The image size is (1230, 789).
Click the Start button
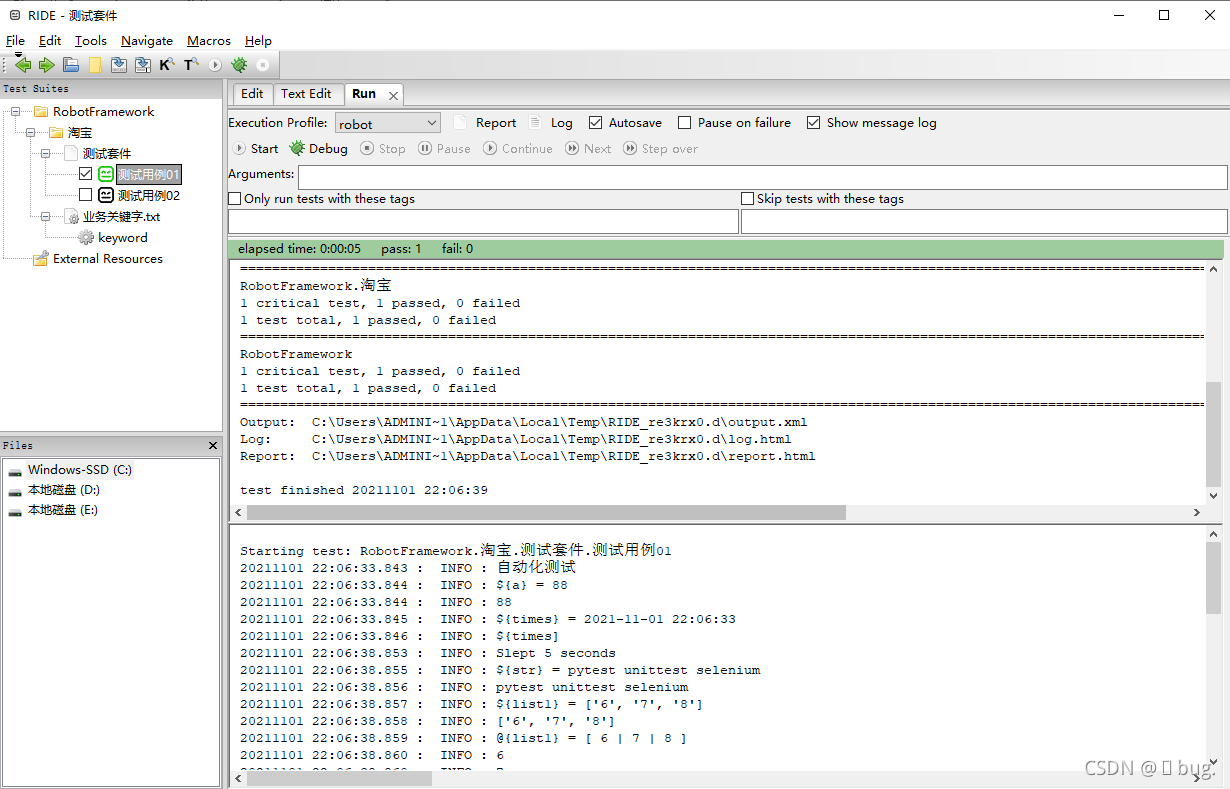pyautogui.click(x=255, y=149)
